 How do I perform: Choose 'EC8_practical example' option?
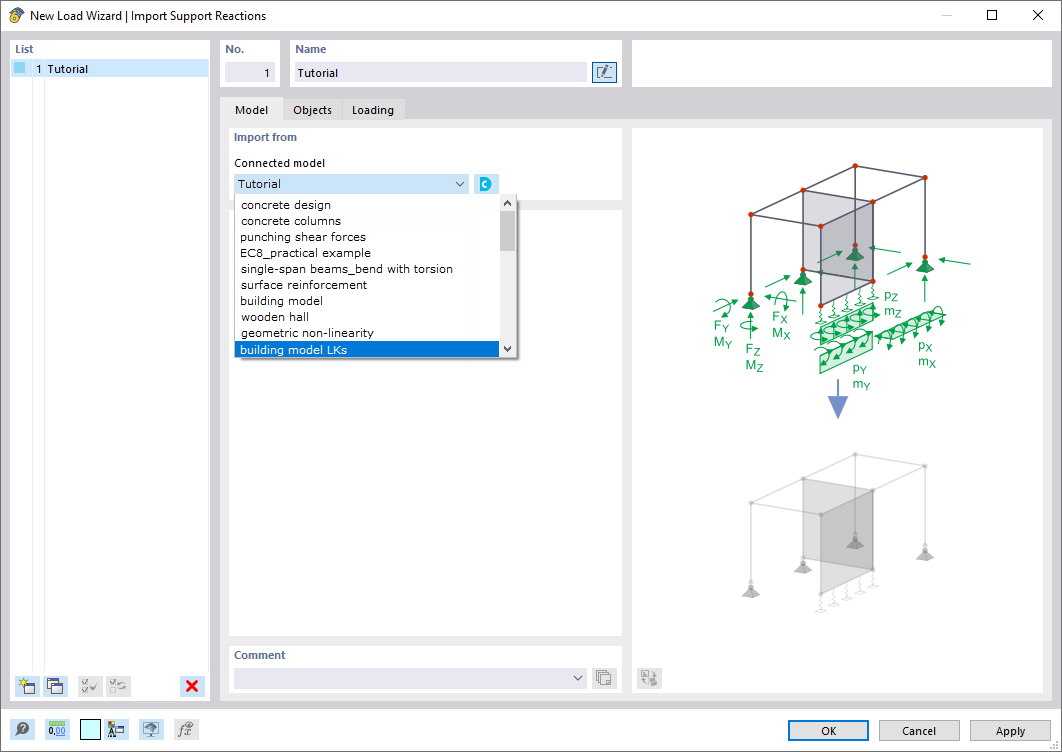click(366, 253)
